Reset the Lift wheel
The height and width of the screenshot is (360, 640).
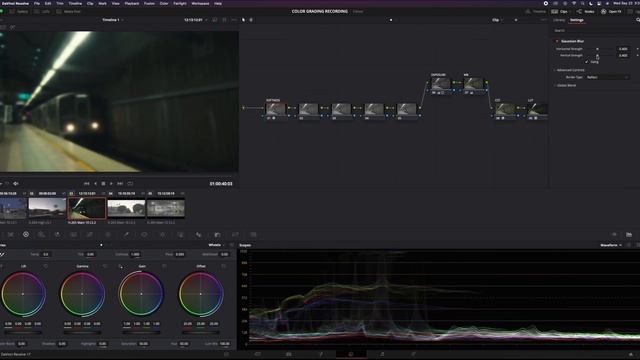pyautogui.click(x=45, y=266)
